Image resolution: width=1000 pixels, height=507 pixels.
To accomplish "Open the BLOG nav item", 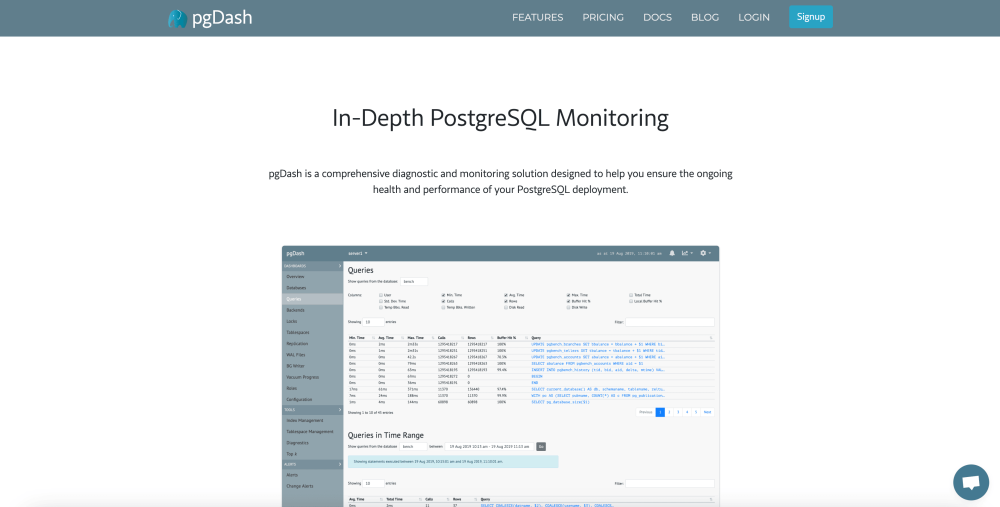I will click(x=705, y=17).
